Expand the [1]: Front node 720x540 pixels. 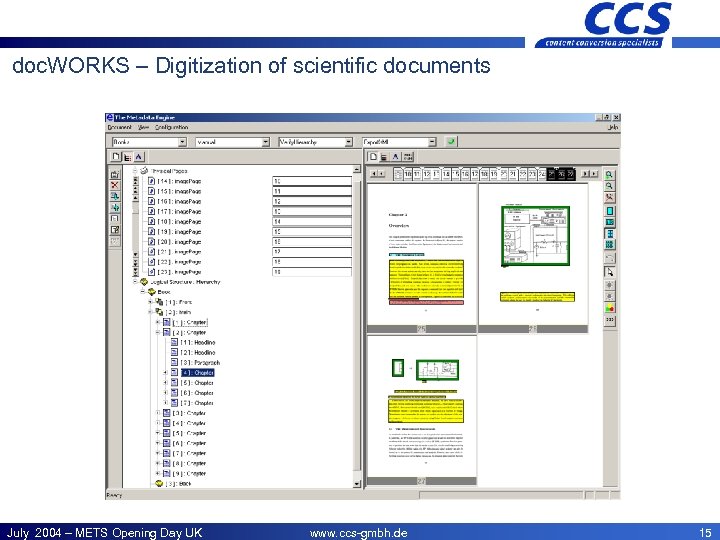tap(150, 302)
